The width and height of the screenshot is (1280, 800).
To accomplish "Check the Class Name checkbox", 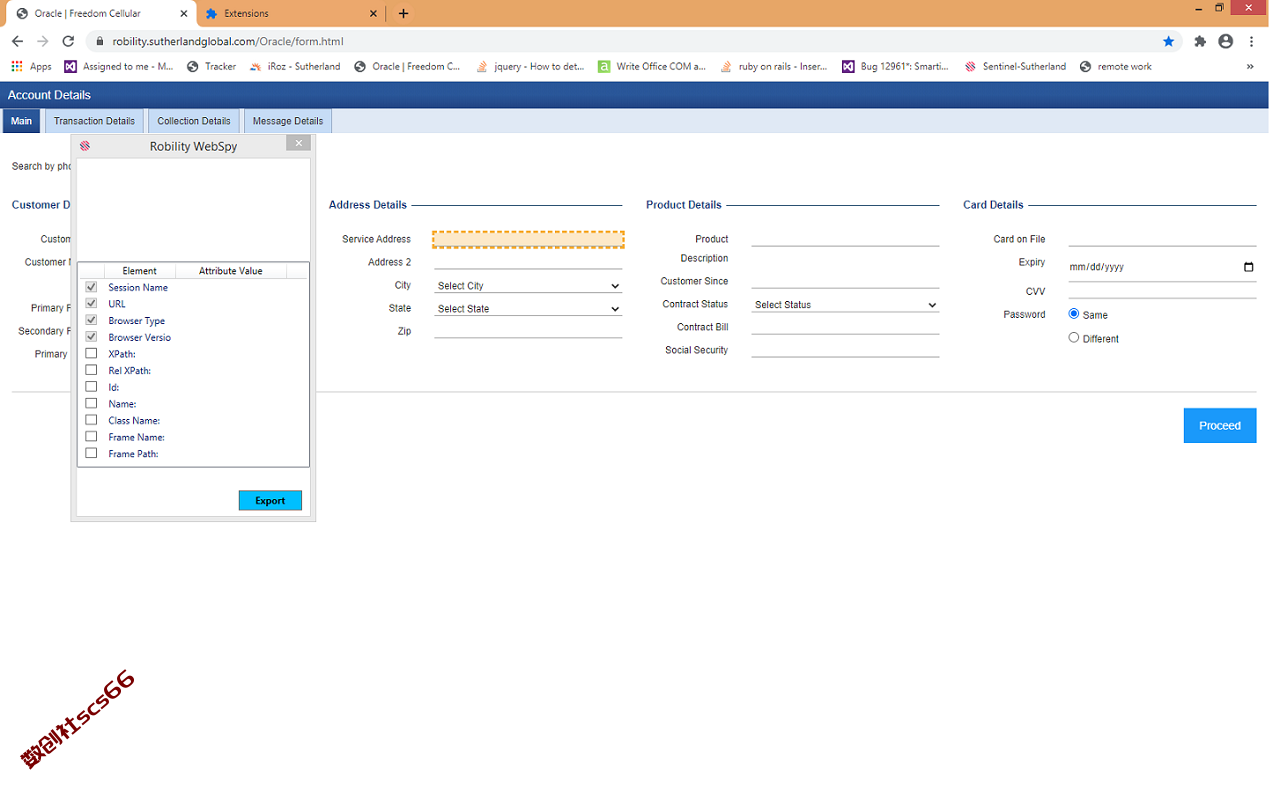I will point(91,420).
